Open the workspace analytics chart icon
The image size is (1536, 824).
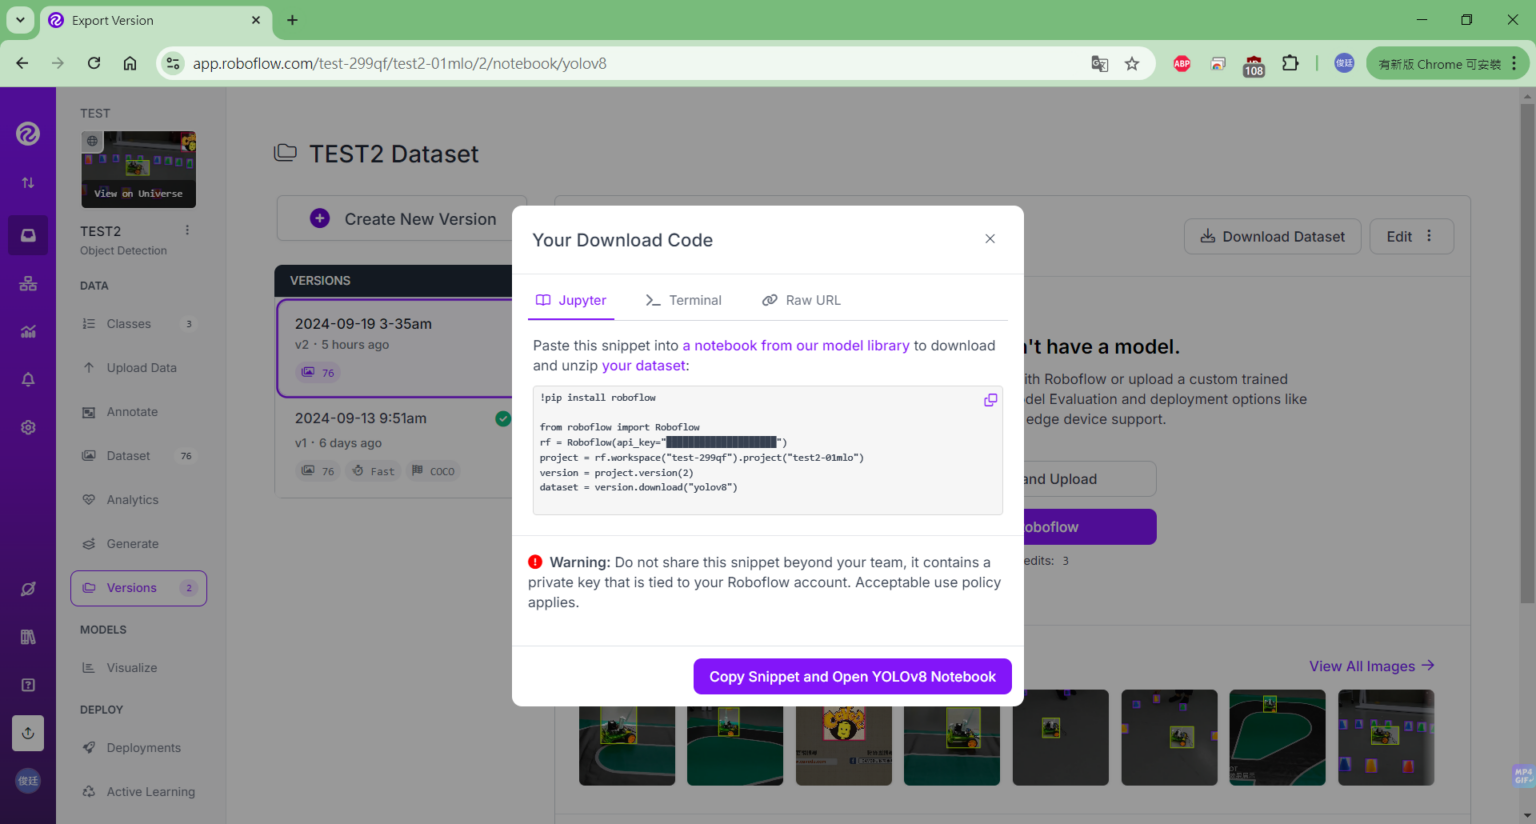click(x=28, y=331)
